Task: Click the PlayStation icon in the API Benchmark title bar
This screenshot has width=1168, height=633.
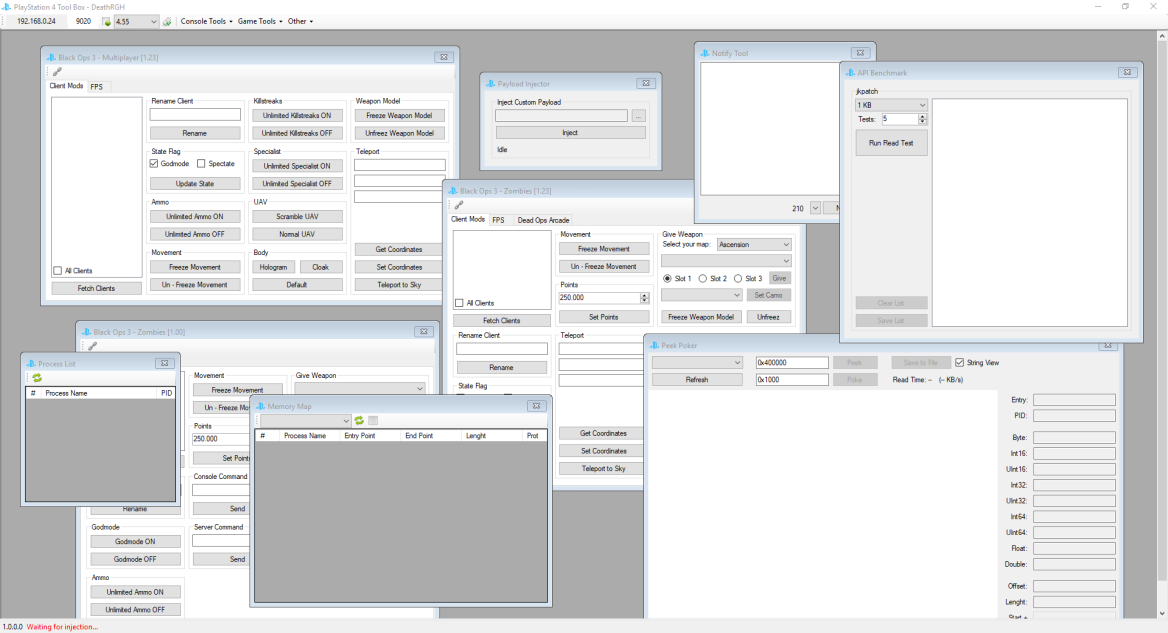Action: coord(850,73)
